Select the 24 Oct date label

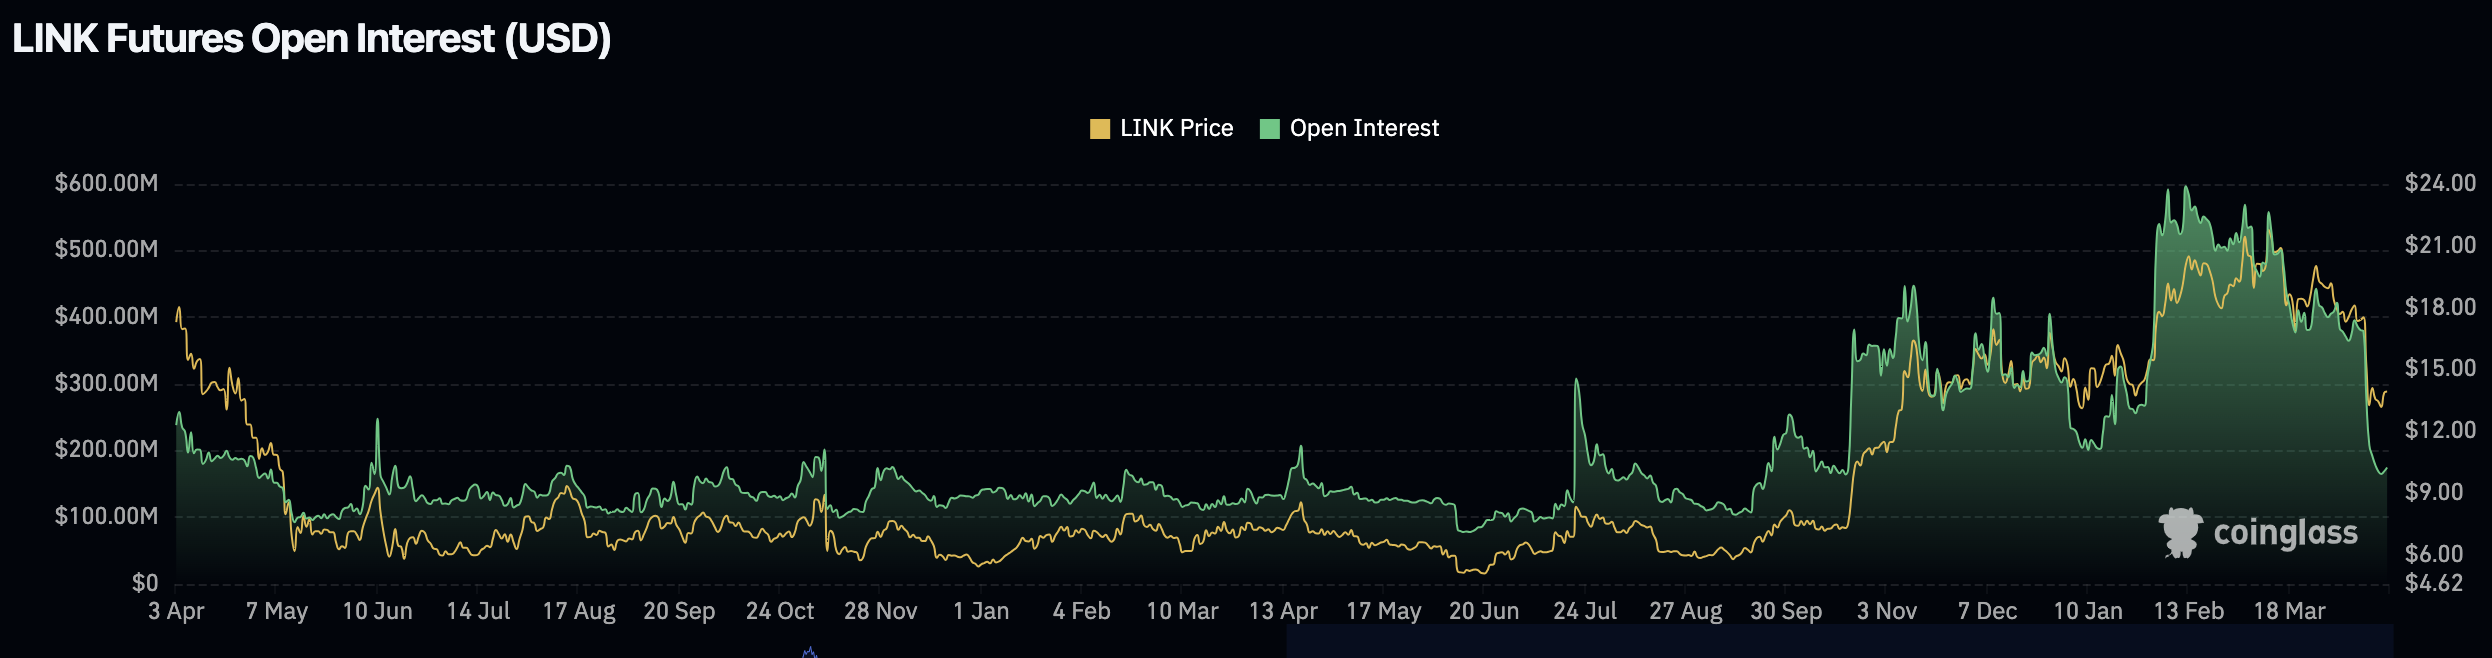[780, 611]
